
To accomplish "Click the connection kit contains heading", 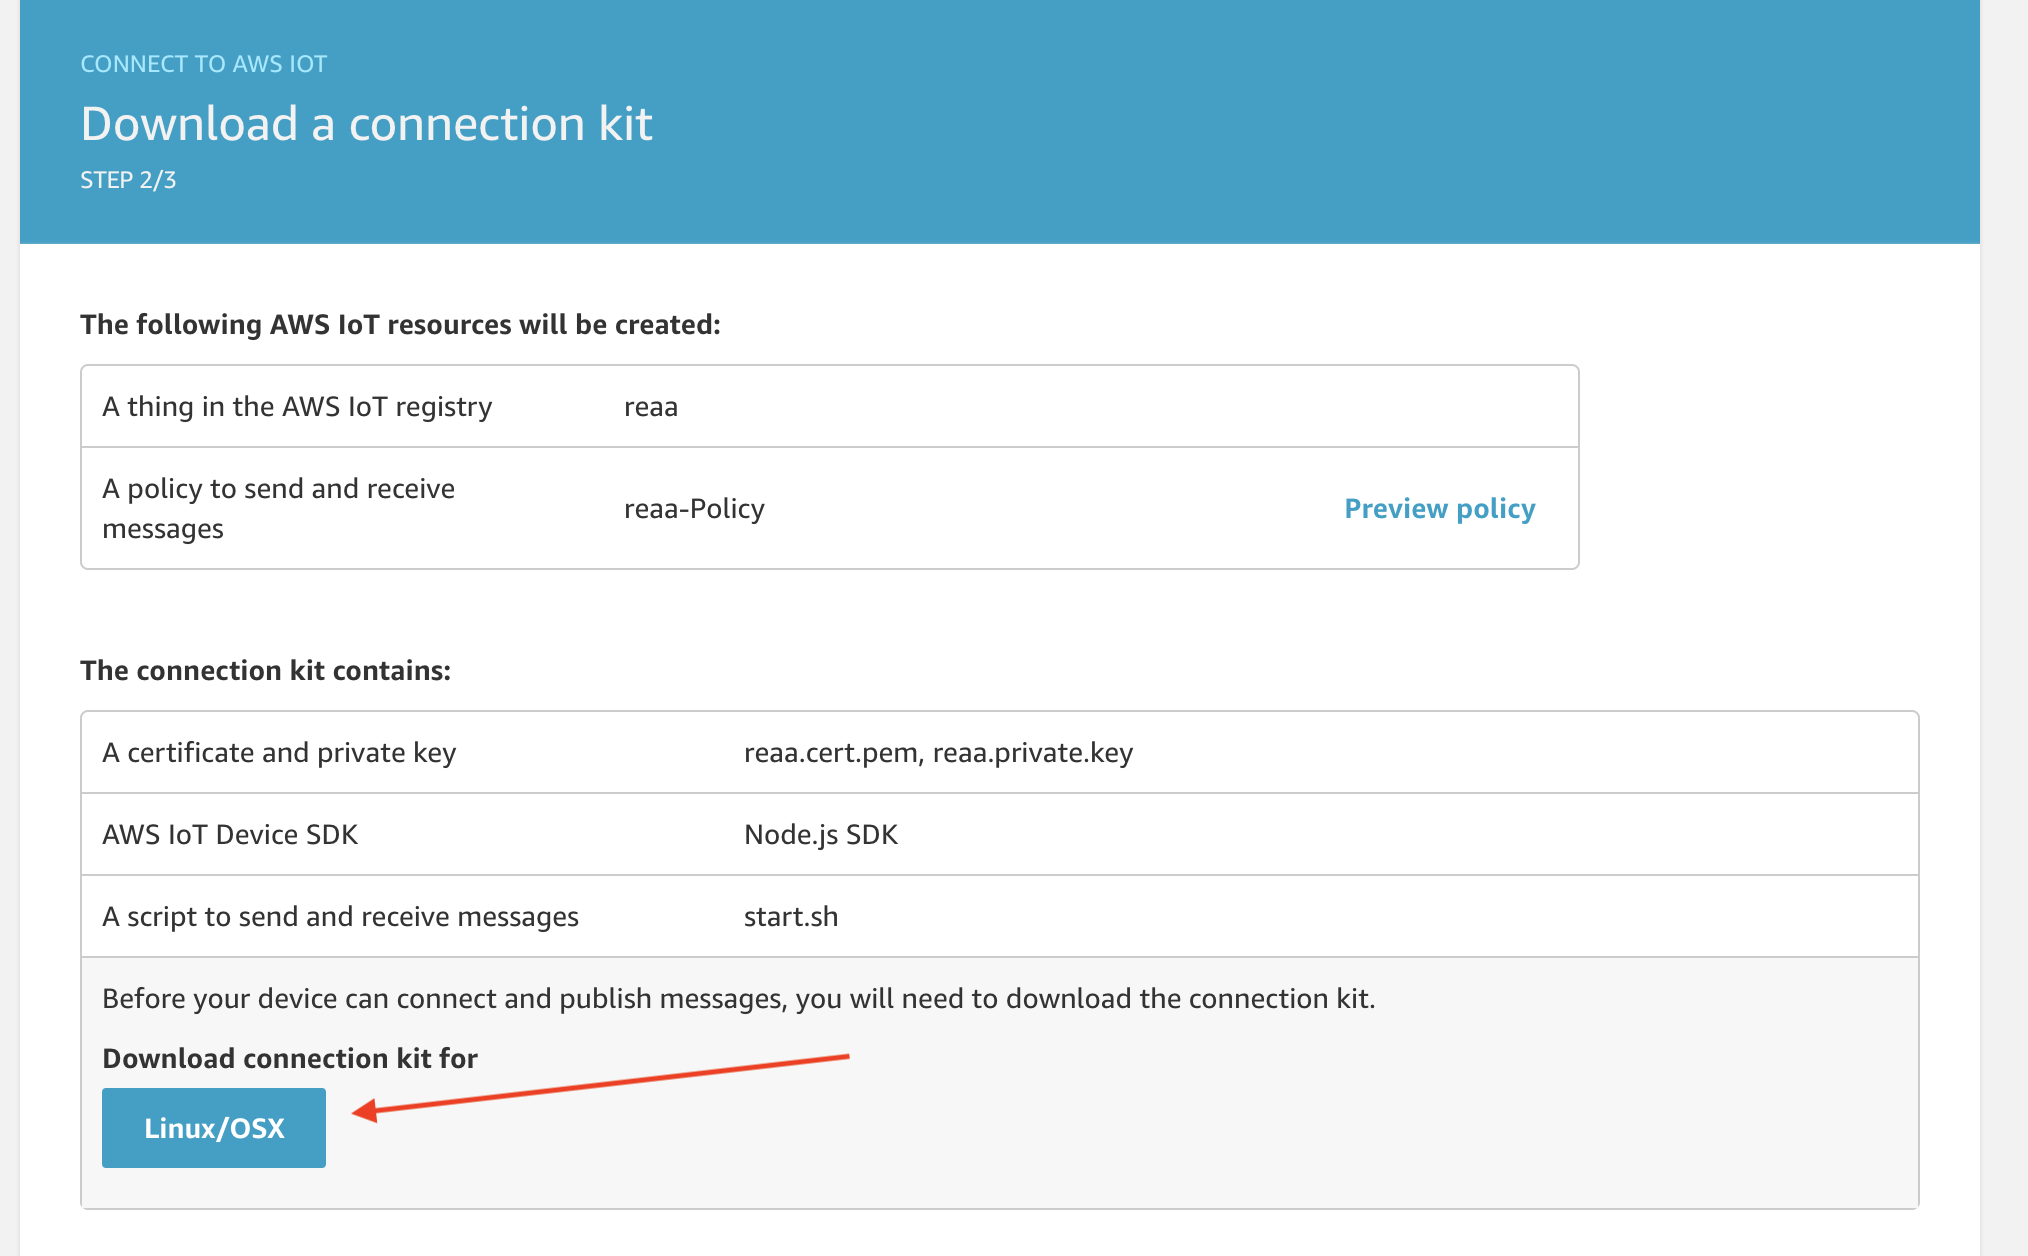I will click(x=266, y=670).
